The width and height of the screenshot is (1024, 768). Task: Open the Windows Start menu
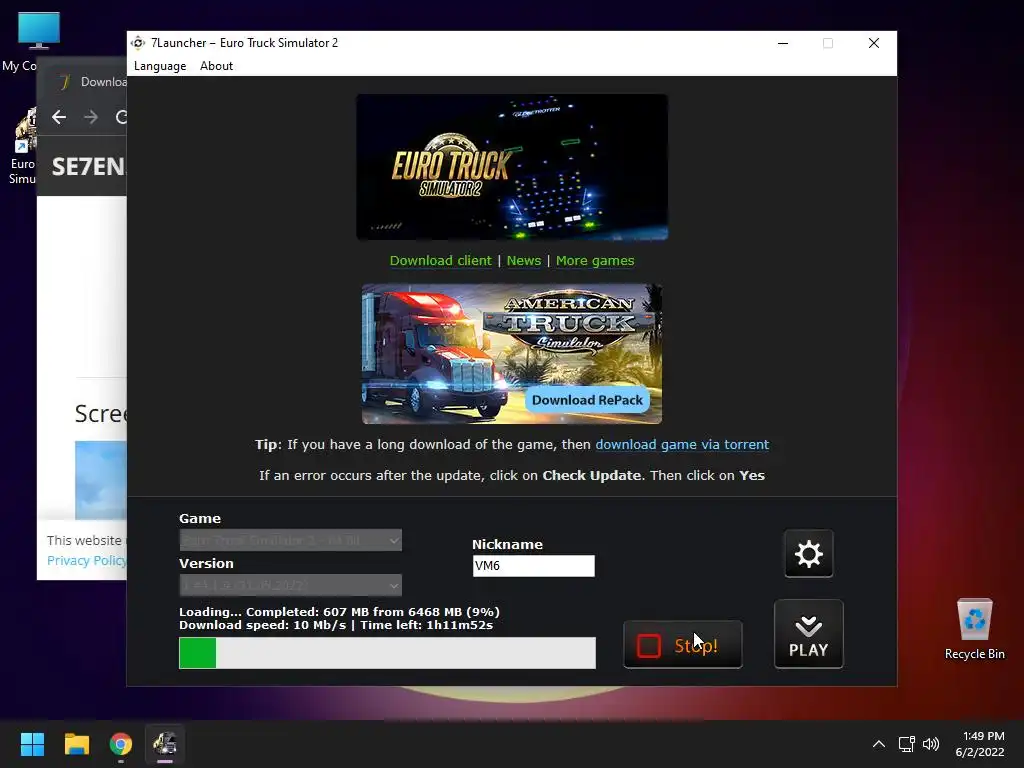coord(32,744)
